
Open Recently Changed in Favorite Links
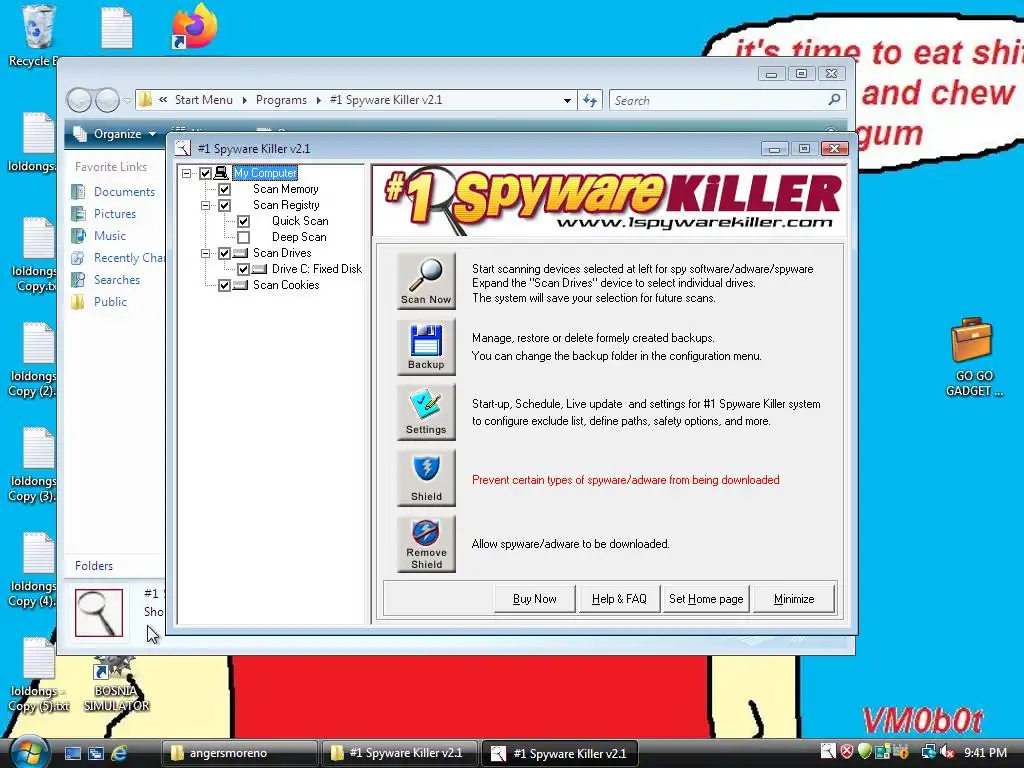(x=118, y=258)
